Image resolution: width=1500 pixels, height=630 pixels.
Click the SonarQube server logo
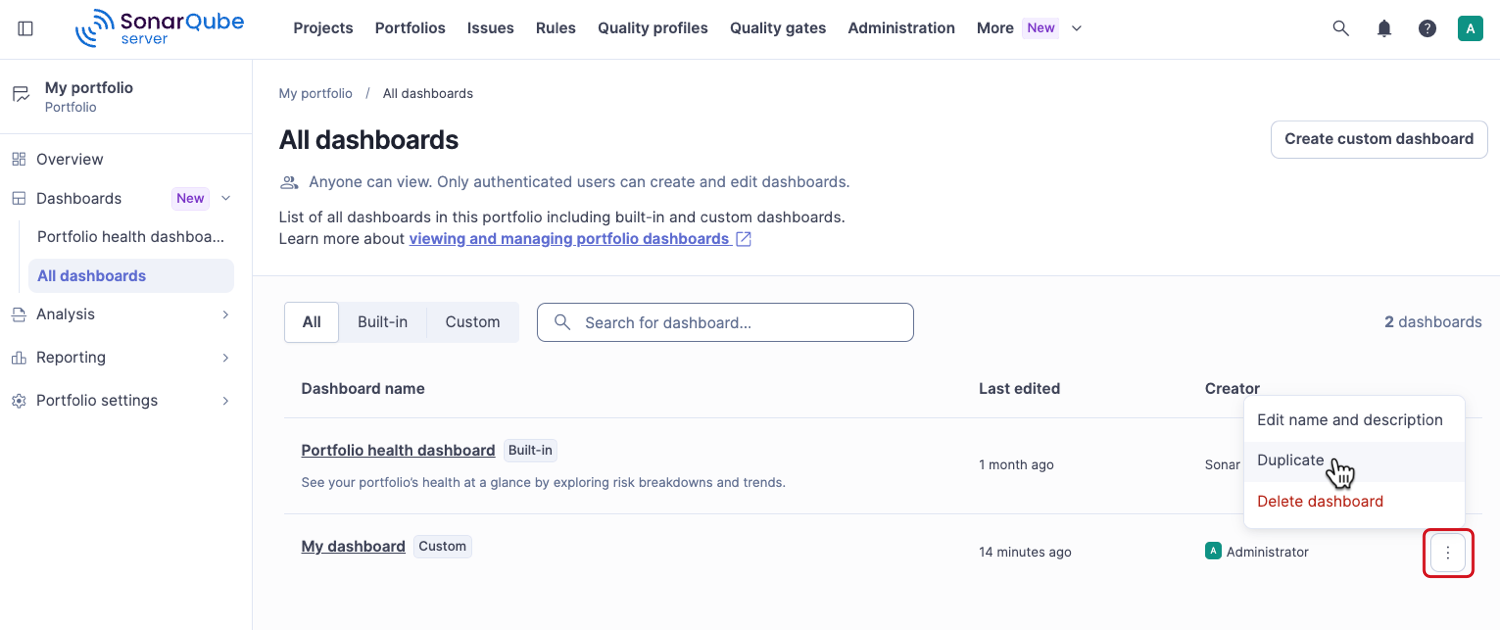[x=159, y=28]
